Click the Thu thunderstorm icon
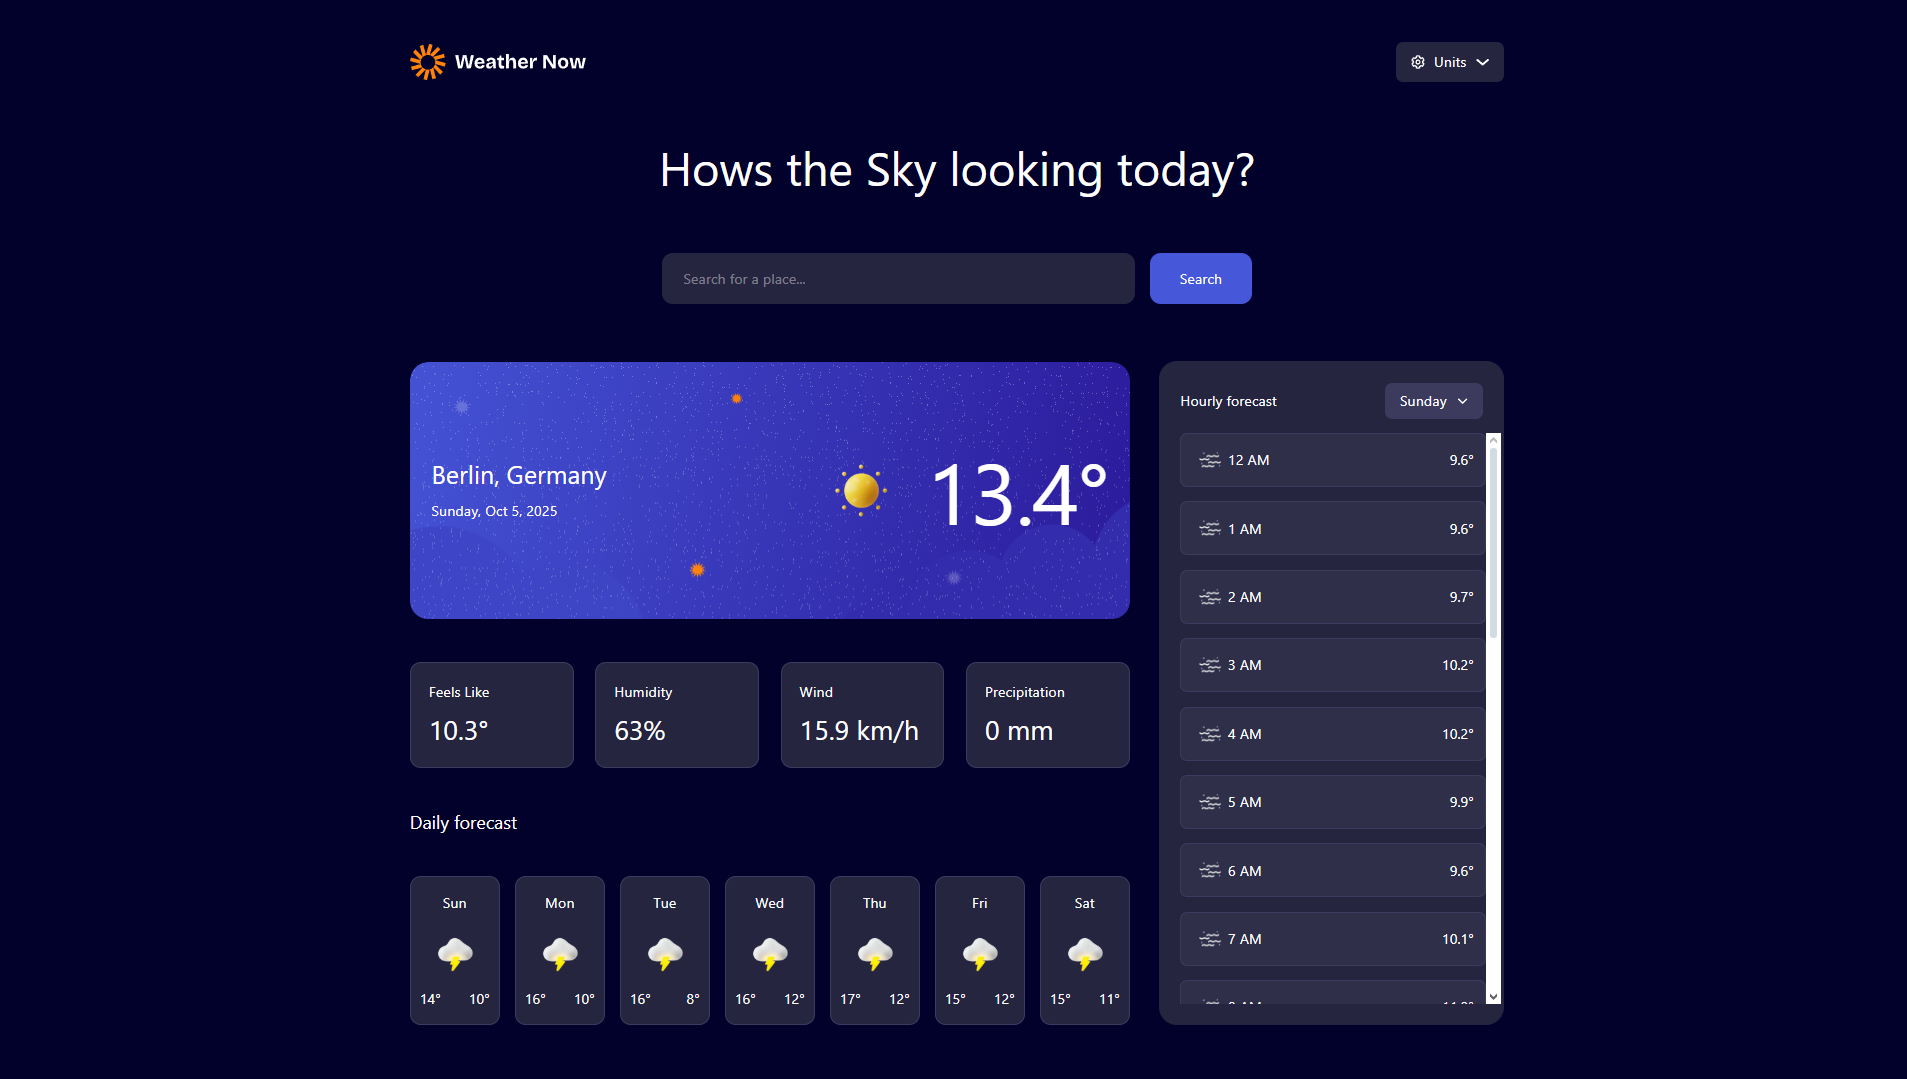The height and width of the screenshot is (1079, 1907). point(875,954)
